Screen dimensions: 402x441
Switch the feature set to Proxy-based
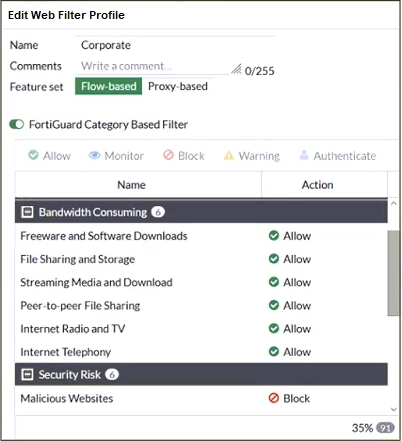coord(178,86)
